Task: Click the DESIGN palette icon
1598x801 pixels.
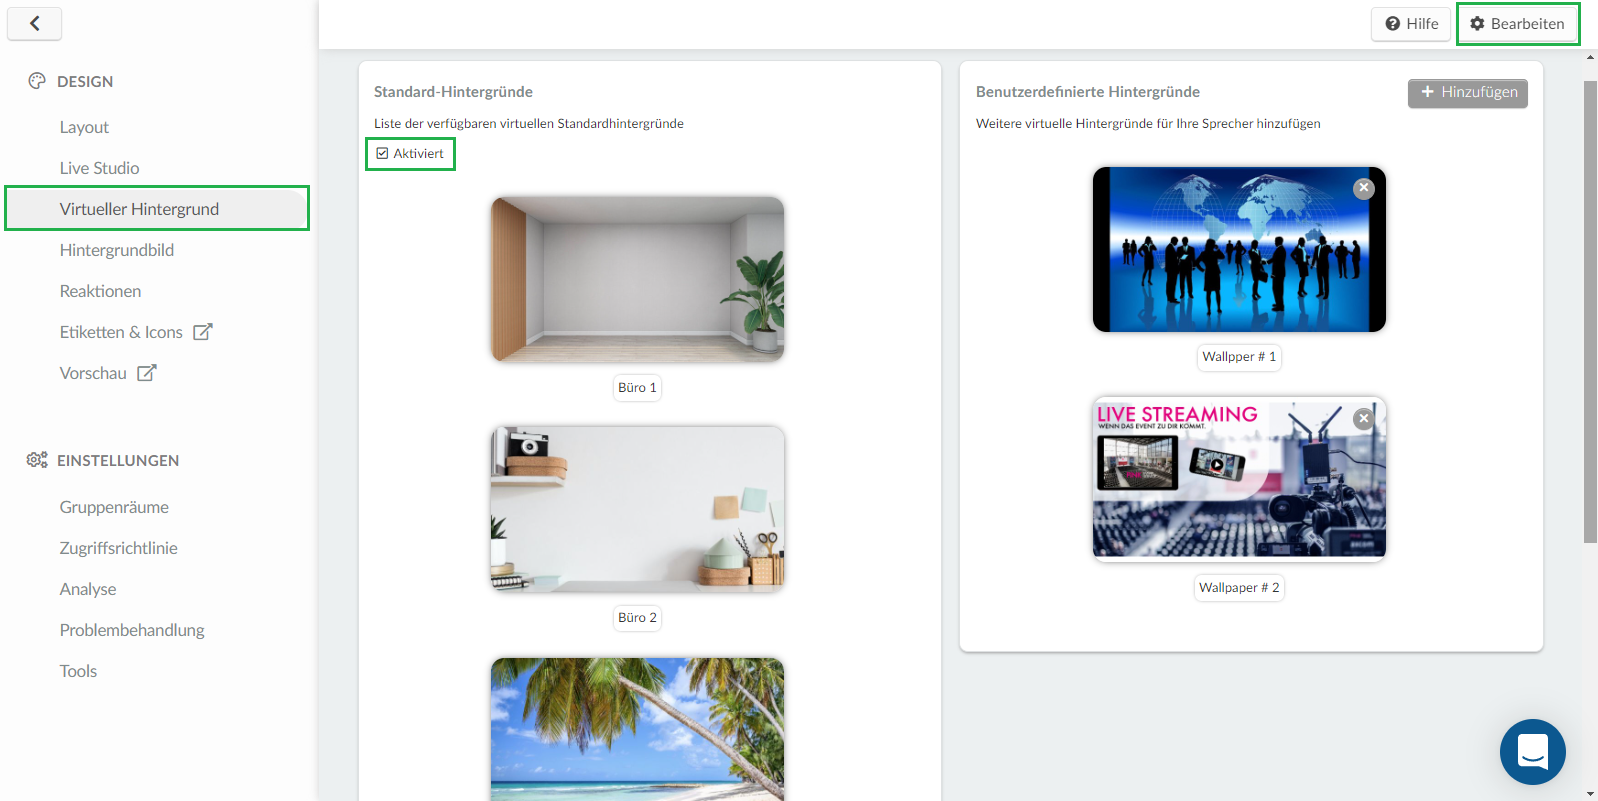Action: [37, 81]
